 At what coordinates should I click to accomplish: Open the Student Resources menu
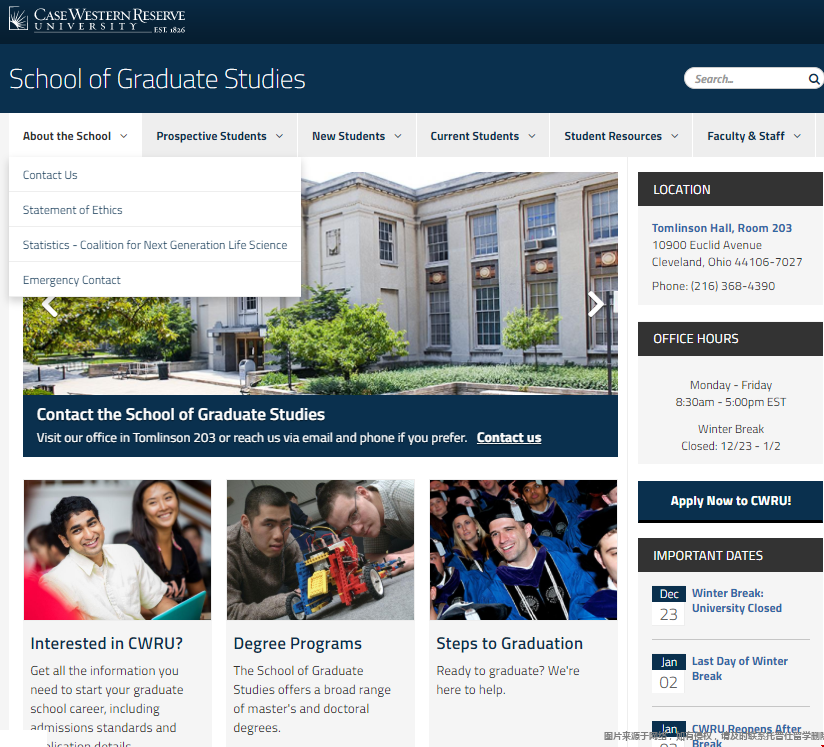coord(620,136)
